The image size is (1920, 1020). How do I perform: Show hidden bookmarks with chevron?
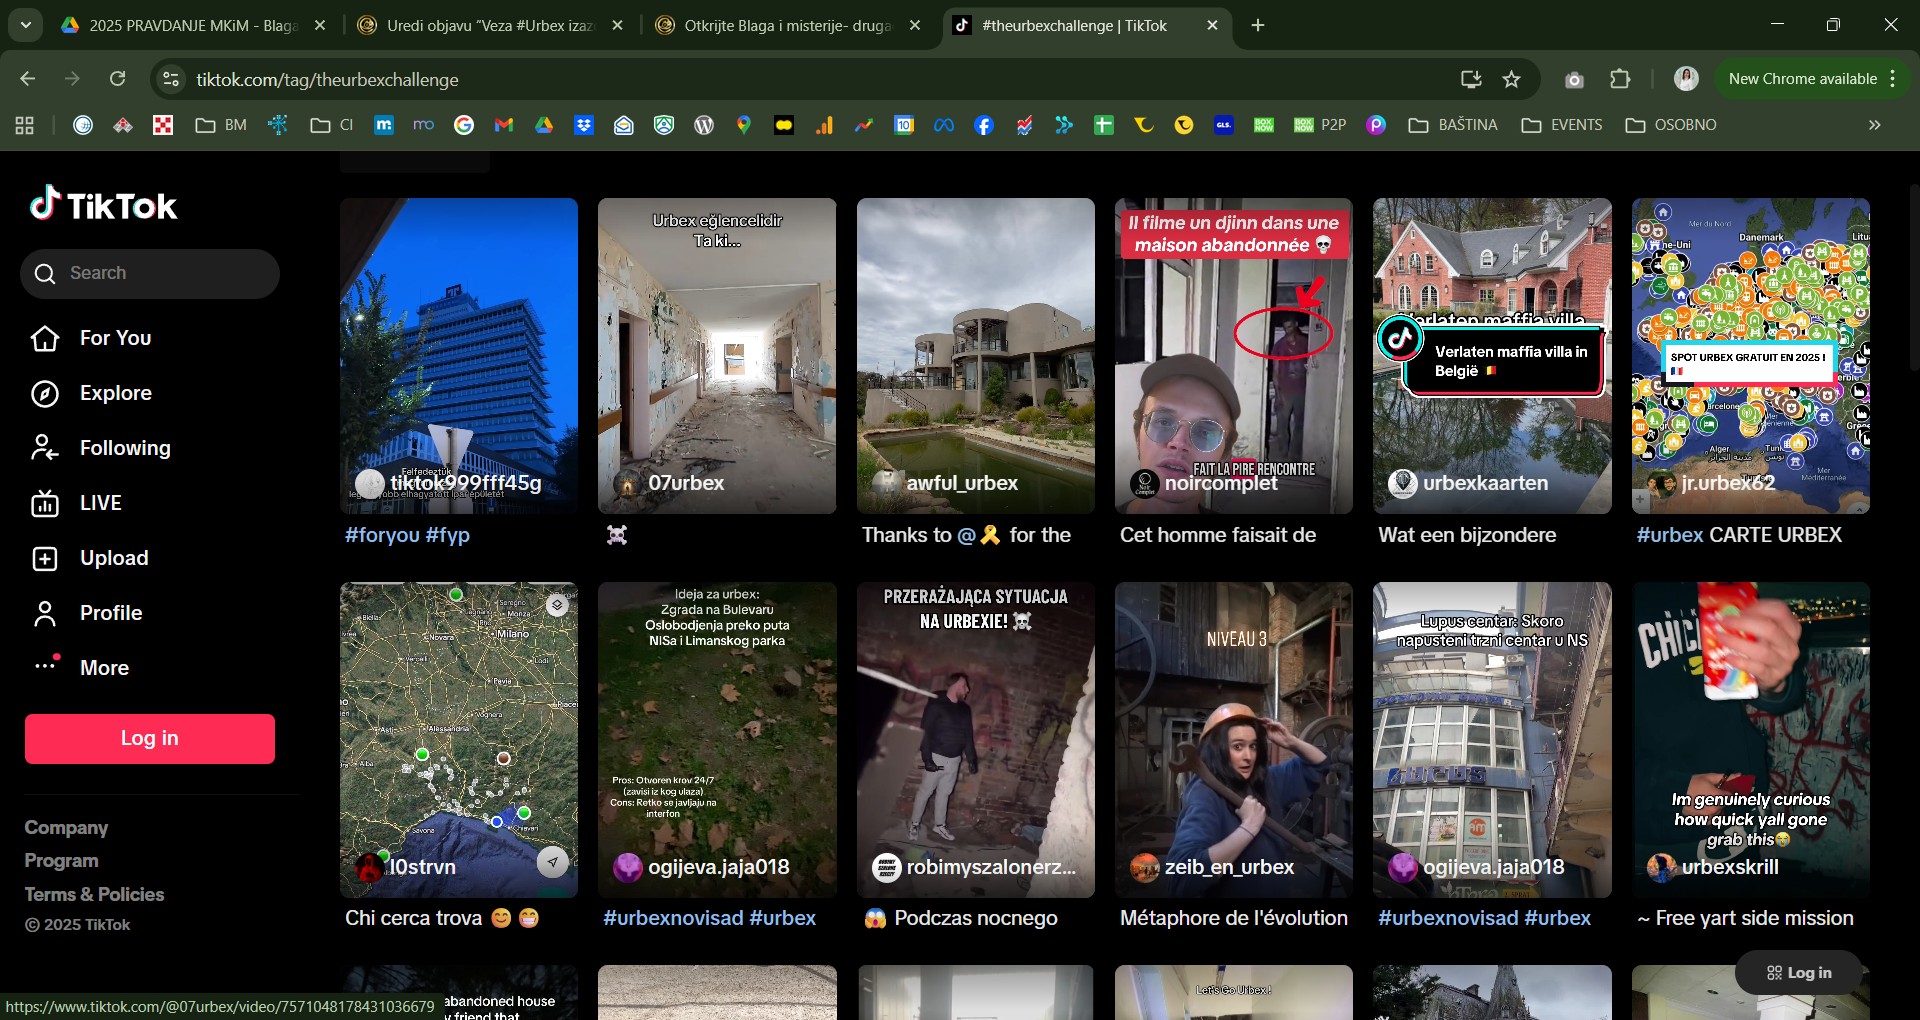click(1874, 125)
